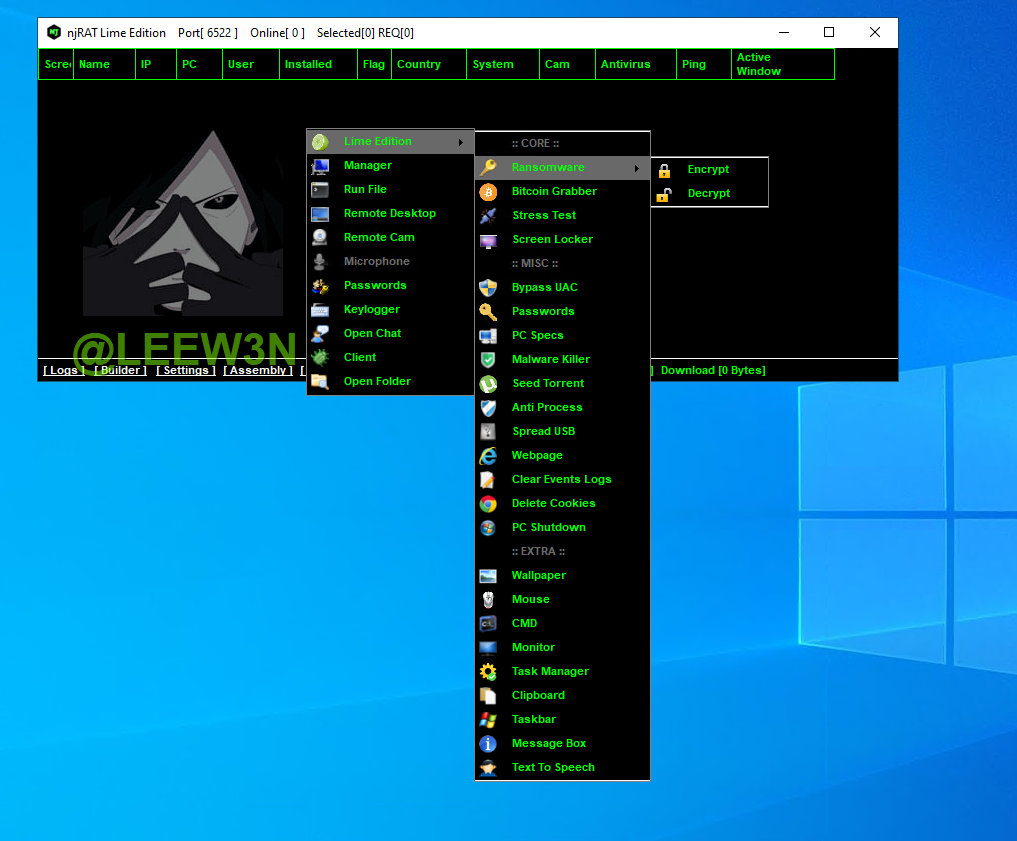Click the arrow next to Lime Edition

click(x=461, y=142)
